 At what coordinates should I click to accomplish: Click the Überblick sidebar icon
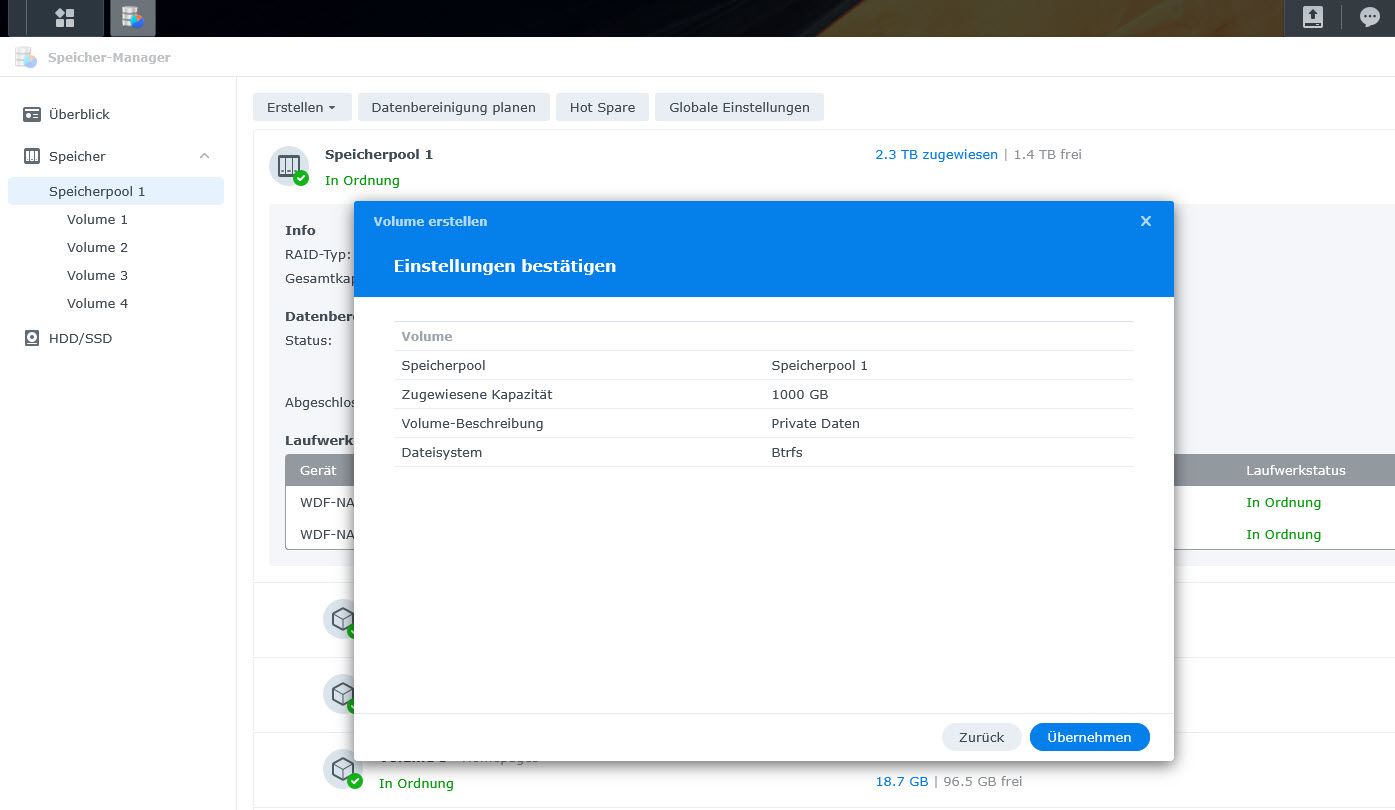32,115
